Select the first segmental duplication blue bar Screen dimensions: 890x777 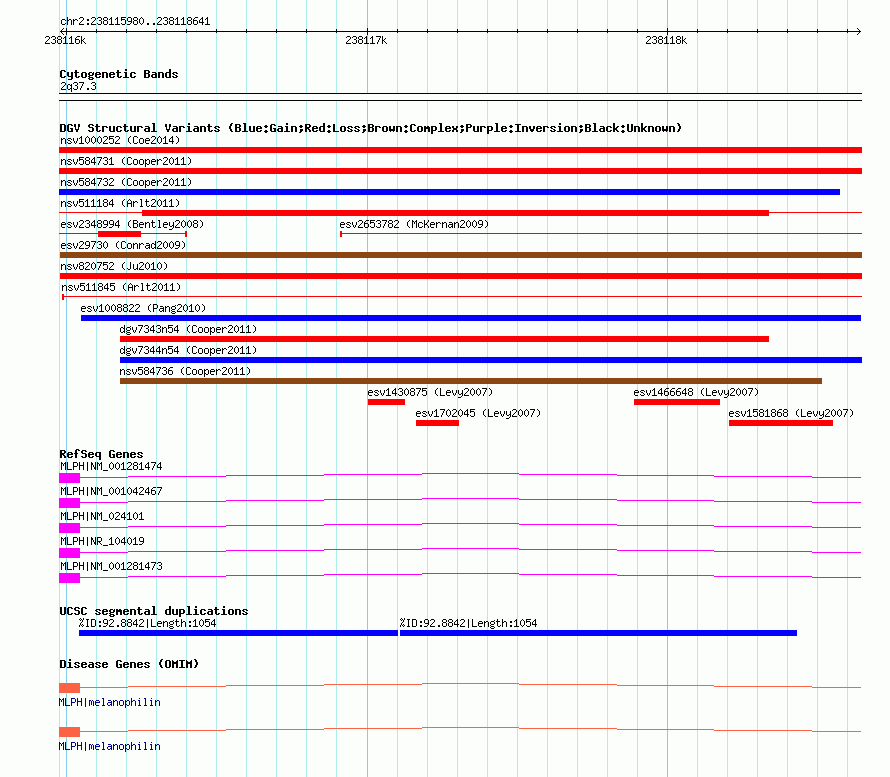(x=238, y=633)
